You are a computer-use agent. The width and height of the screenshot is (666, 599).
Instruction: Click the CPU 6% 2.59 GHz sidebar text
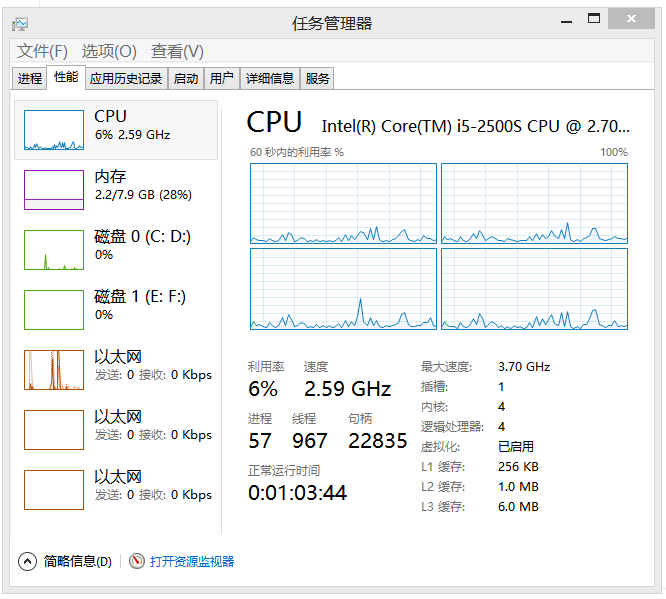[132, 125]
